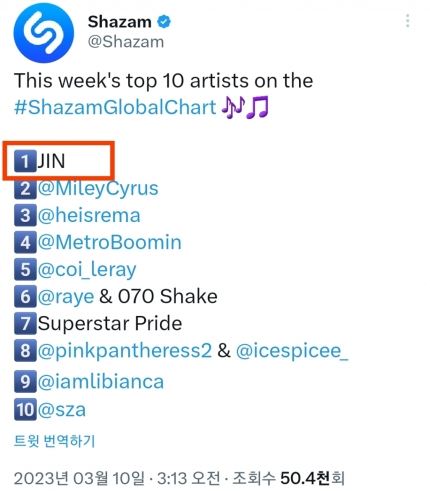Click the number 5 keycap emoji
Viewport: 430px width, 491px height.
coord(25,269)
